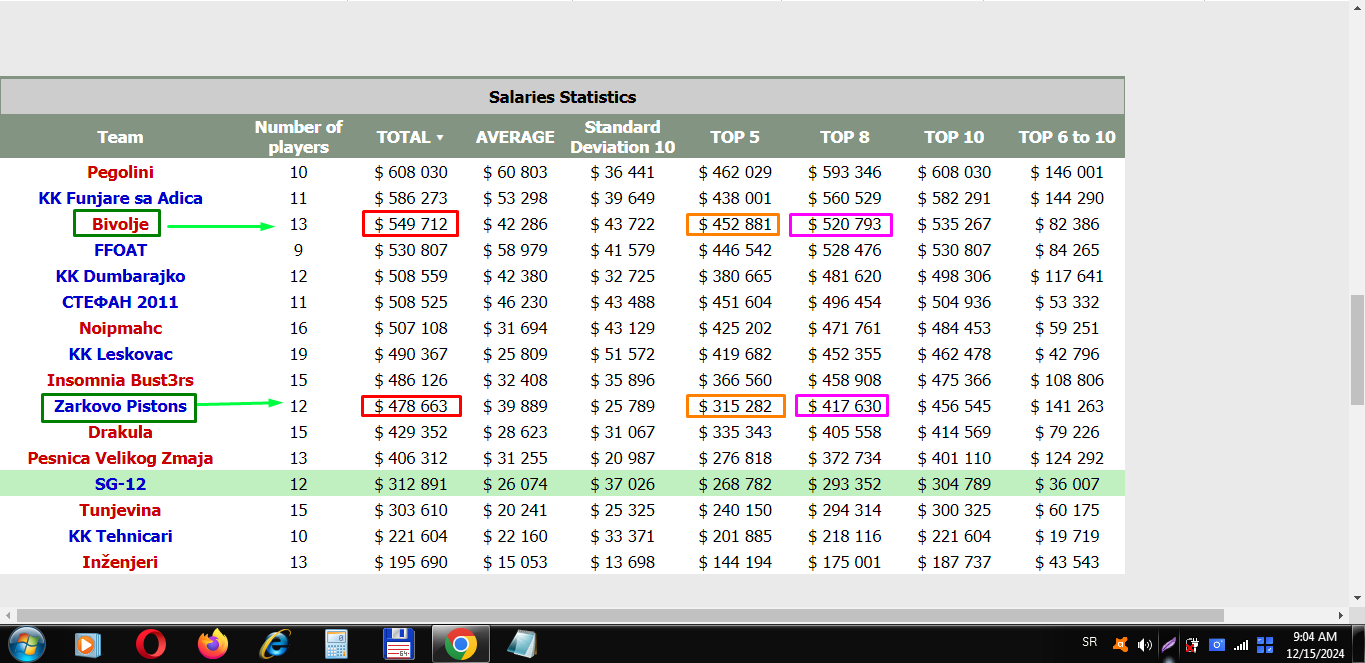The height and width of the screenshot is (663, 1365).
Task: Click the standard deviation value $ 51 572
Action: [622, 354]
